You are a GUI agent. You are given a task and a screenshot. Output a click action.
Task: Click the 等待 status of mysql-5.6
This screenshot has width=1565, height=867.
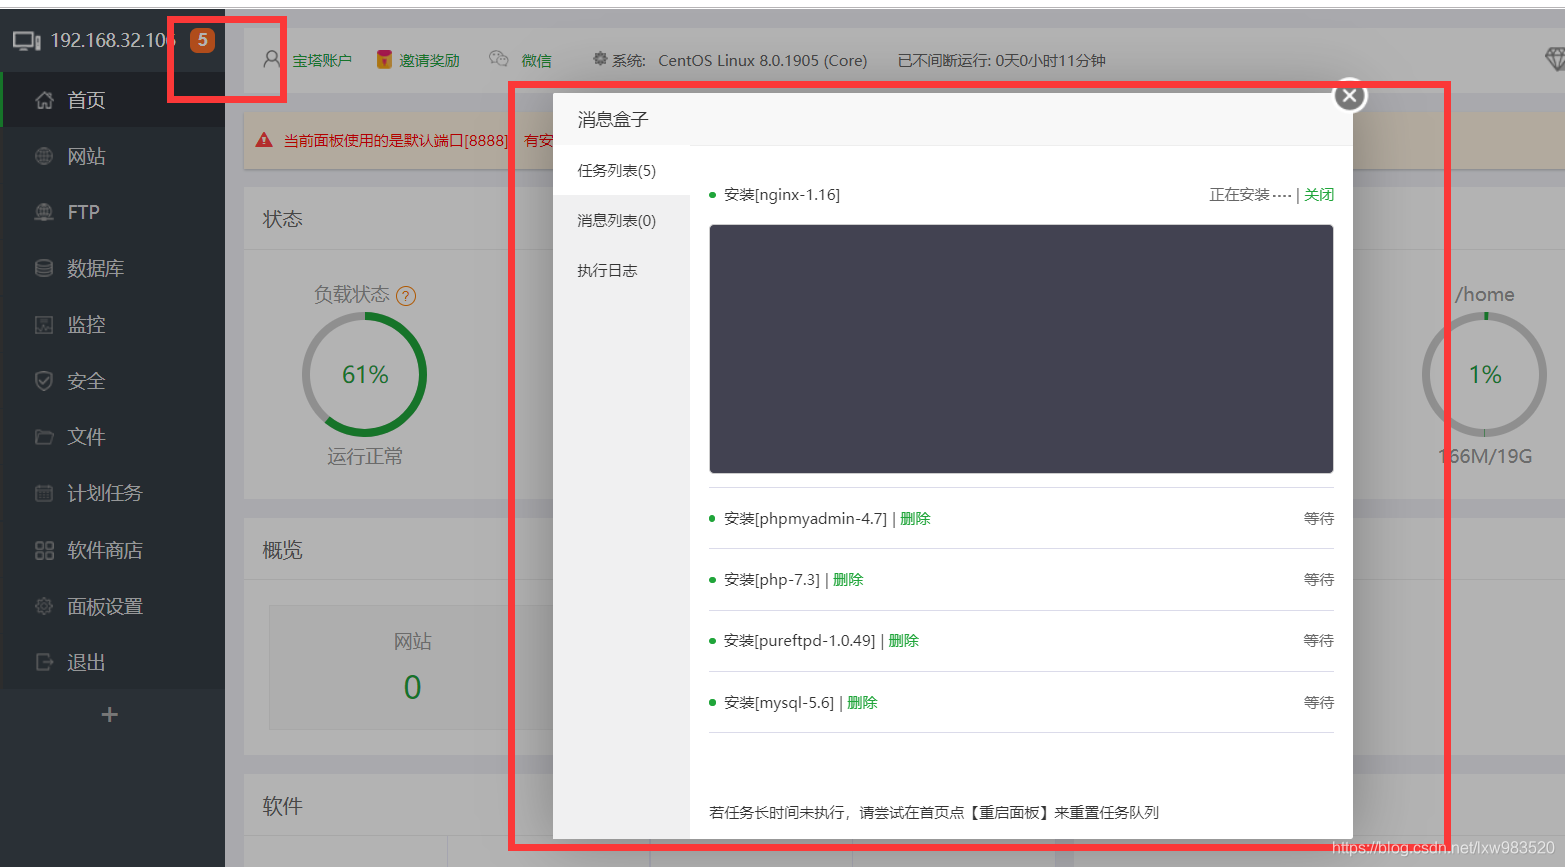pyautogui.click(x=1319, y=702)
